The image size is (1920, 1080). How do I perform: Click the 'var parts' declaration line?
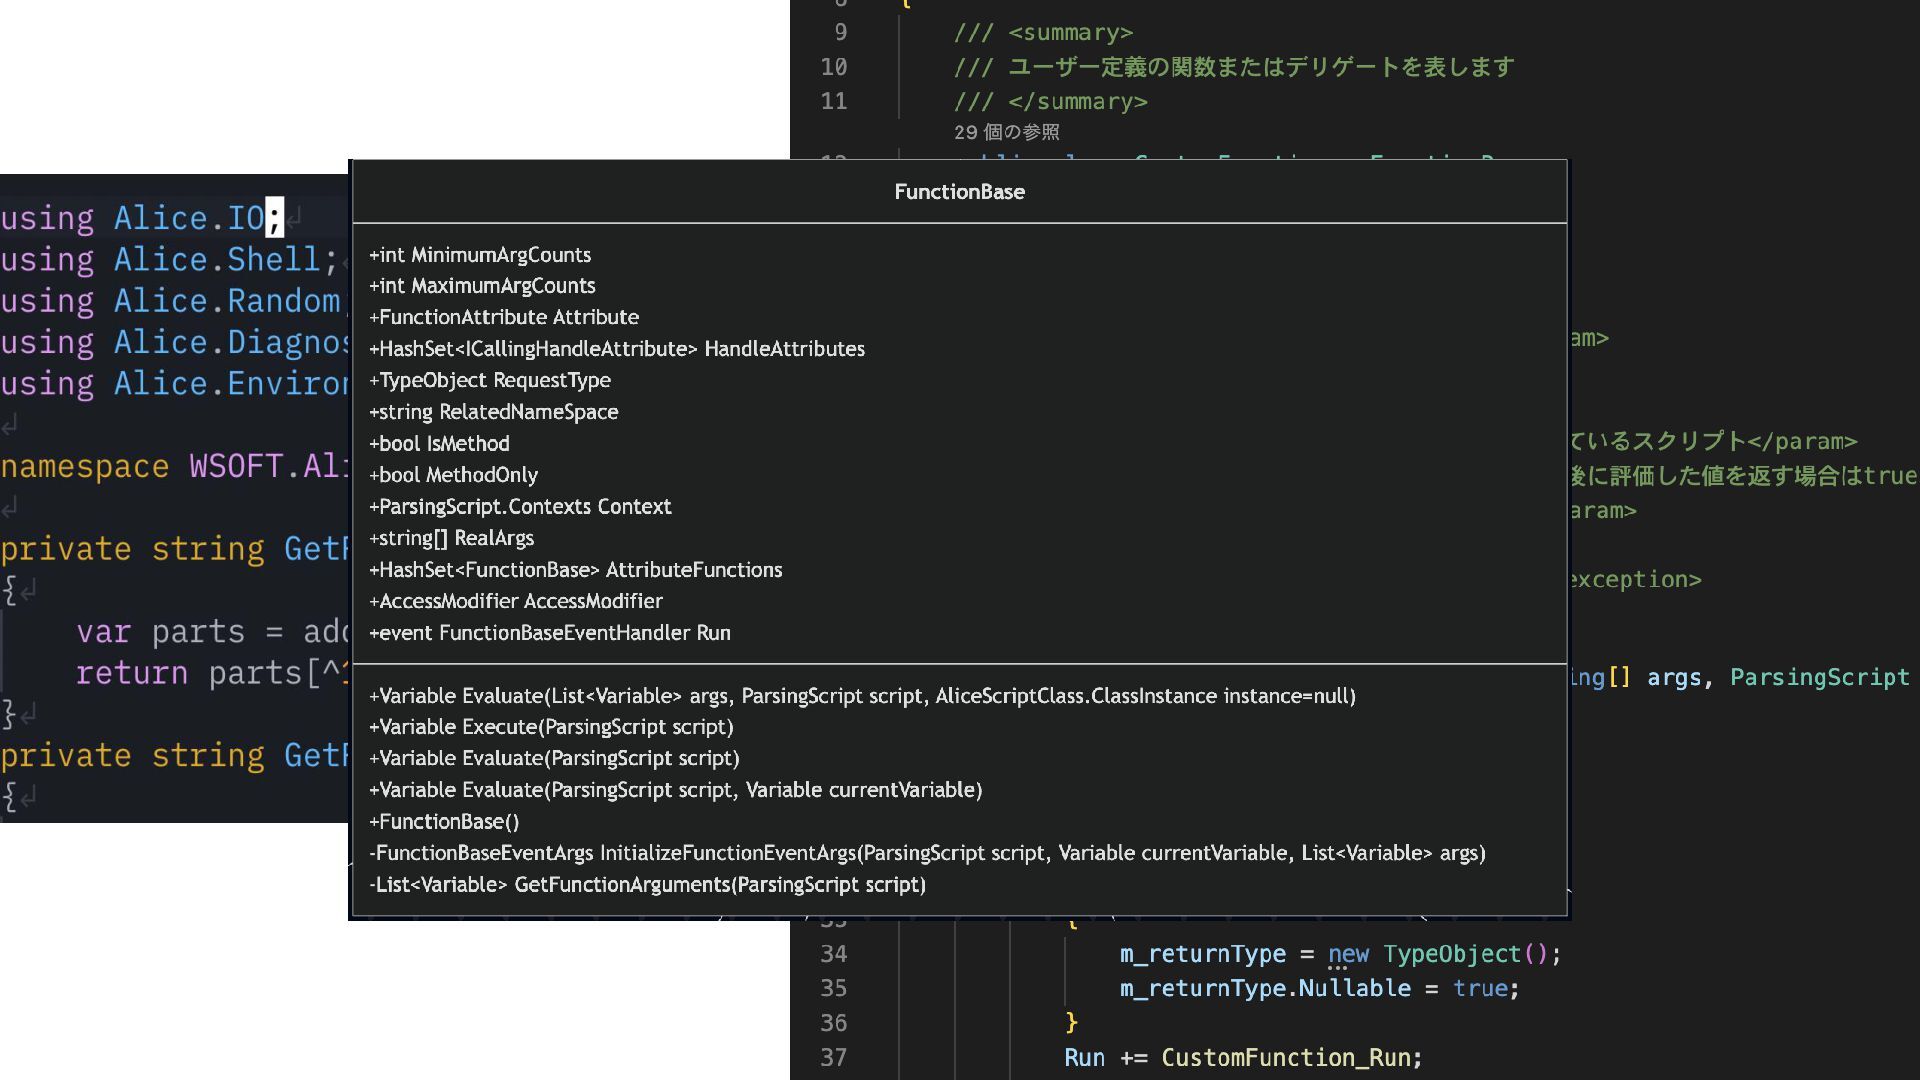click(200, 632)
